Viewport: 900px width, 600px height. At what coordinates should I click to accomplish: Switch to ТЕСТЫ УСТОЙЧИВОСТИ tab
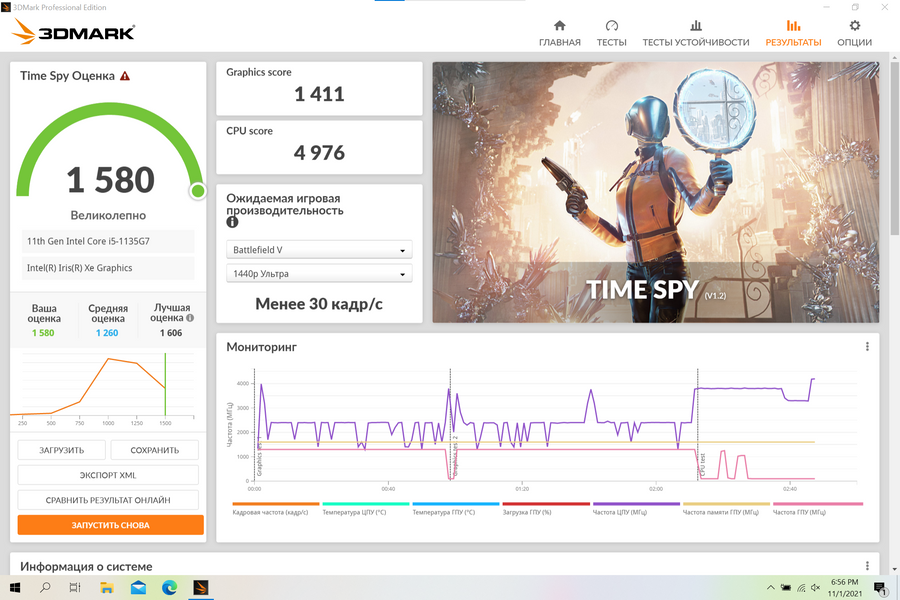tap(695, 33)
